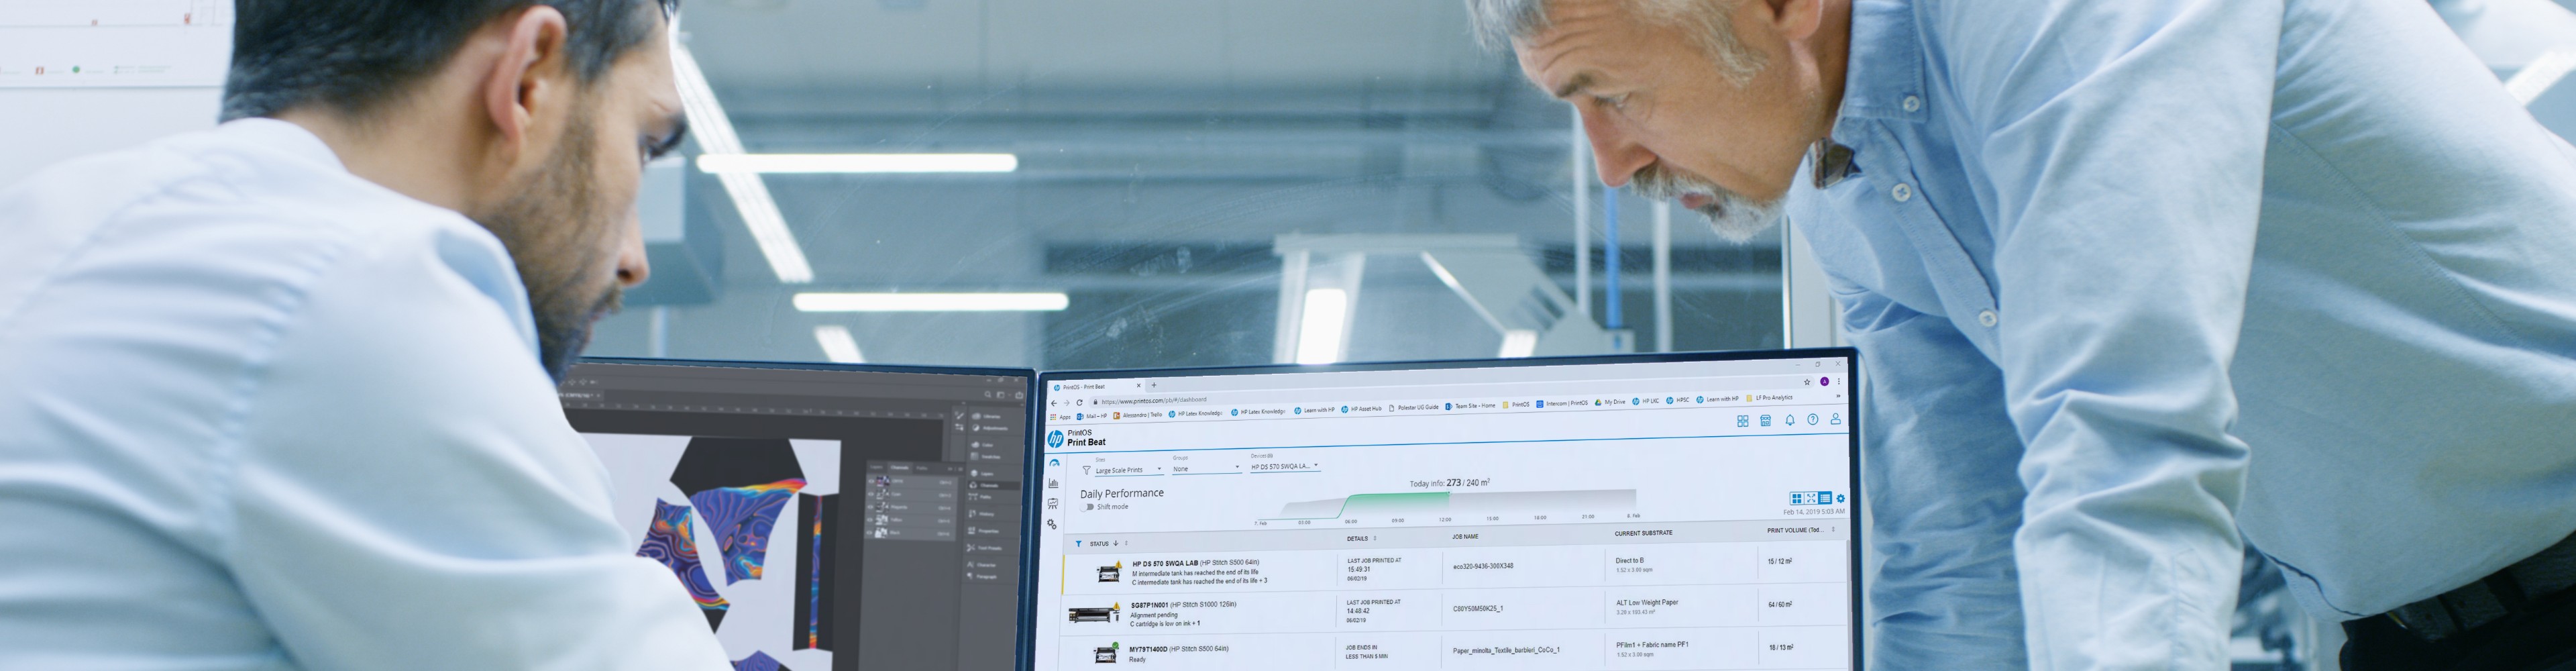Open the bar chart reports icon in sidebar
The height and width of the screenshot is (671, 2576).
[x=1054, y=483]
